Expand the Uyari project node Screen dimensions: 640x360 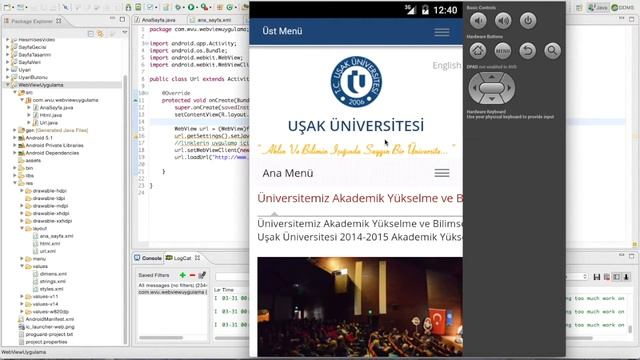pyautogui.click(x=7, y=70)
